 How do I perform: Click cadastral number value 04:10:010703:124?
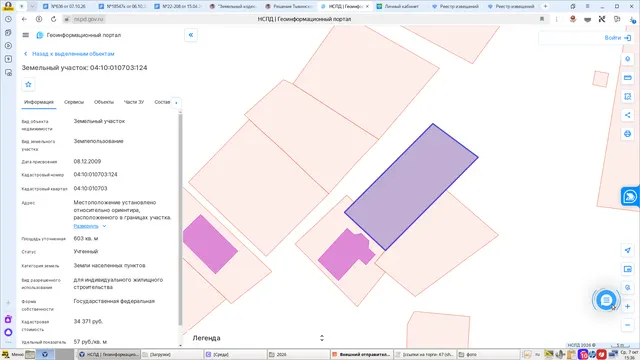click(96, 174)
